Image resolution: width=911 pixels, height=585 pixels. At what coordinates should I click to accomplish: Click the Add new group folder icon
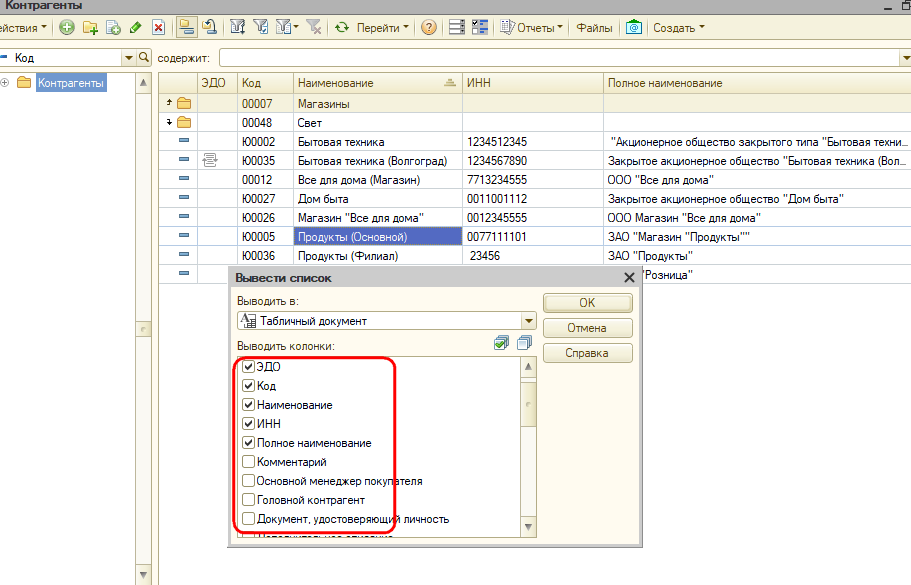(x=90, y=27)
